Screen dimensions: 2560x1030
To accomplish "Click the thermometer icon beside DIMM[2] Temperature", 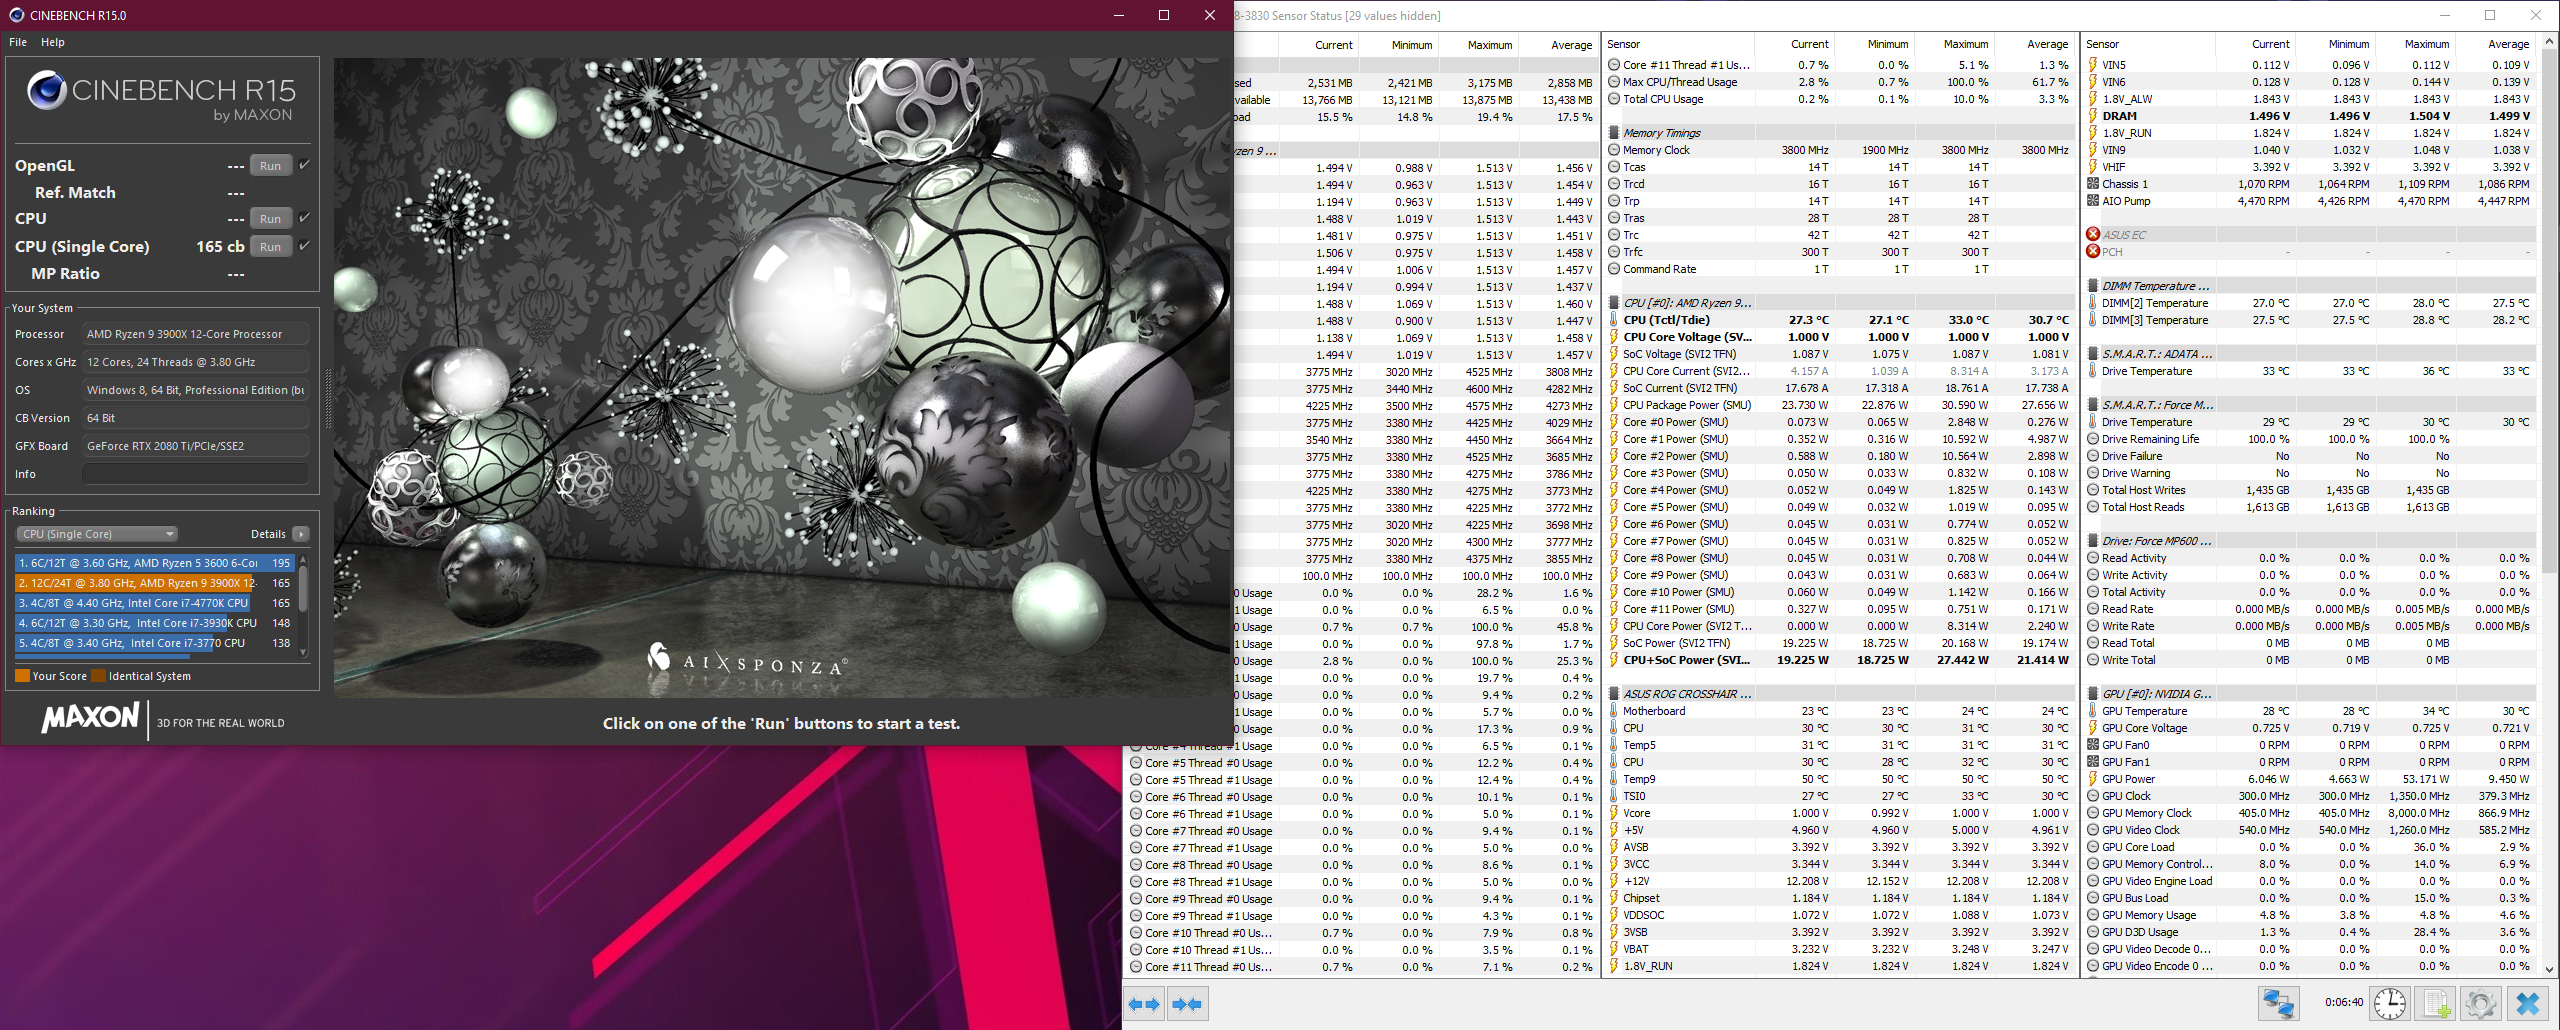I will (x=2093, y=303).
